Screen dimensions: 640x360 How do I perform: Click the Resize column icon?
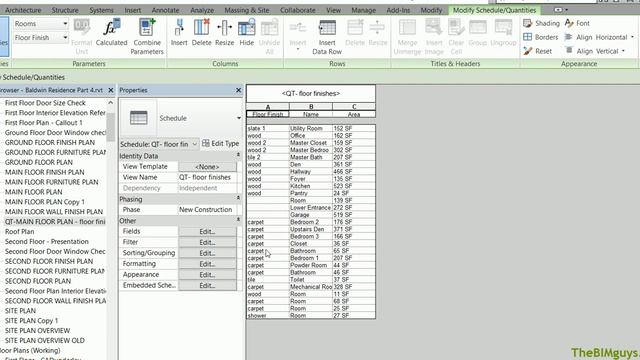224,27
